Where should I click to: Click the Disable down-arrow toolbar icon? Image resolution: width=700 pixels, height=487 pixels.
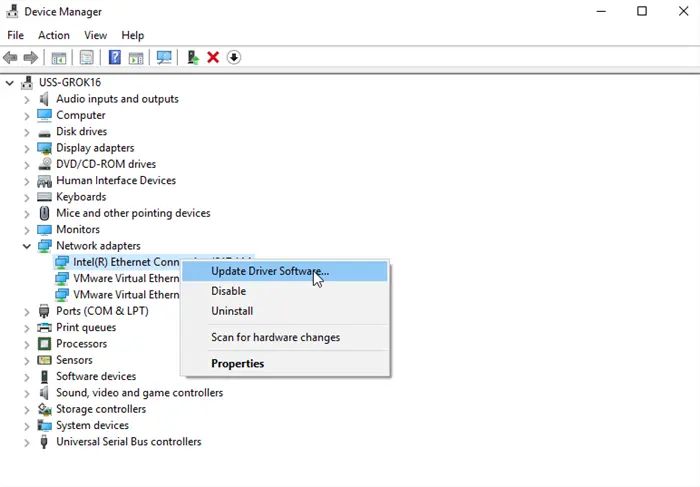pyautogui.click(x=233, y=58)
